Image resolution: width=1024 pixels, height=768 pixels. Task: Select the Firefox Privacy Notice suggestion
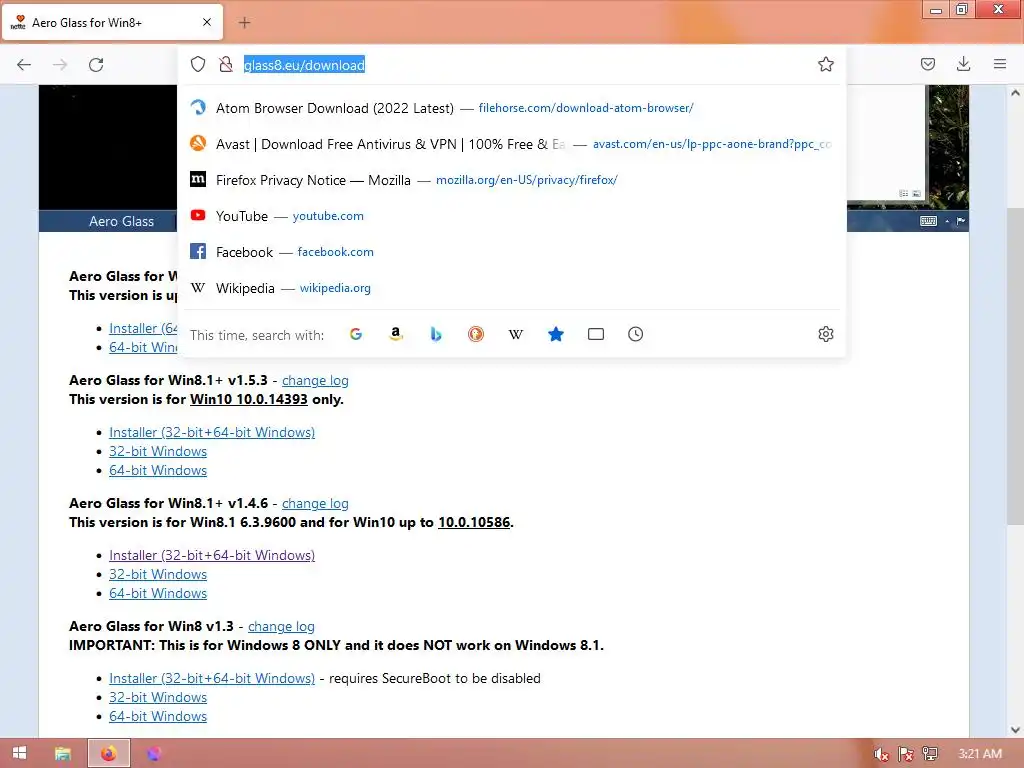[x=512, y=180]
